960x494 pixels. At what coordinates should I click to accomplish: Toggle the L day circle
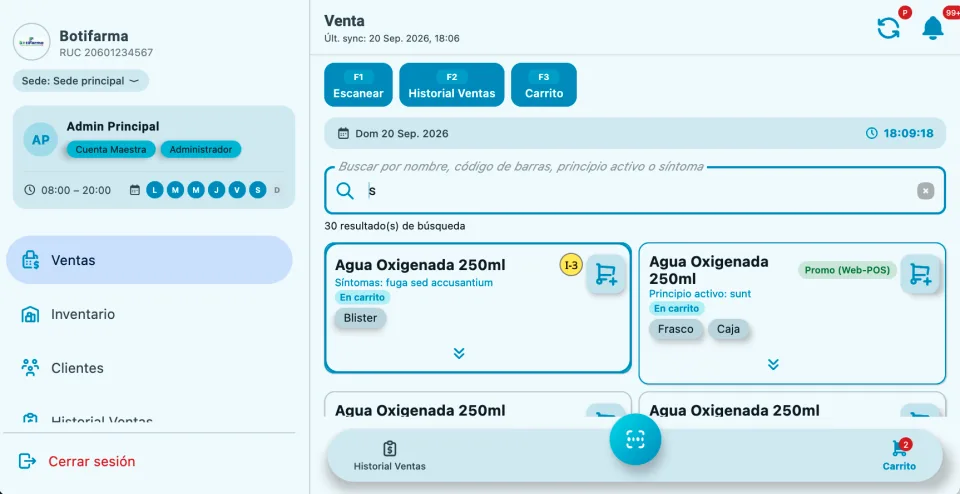pyautogui.click(x=154, y=190)
